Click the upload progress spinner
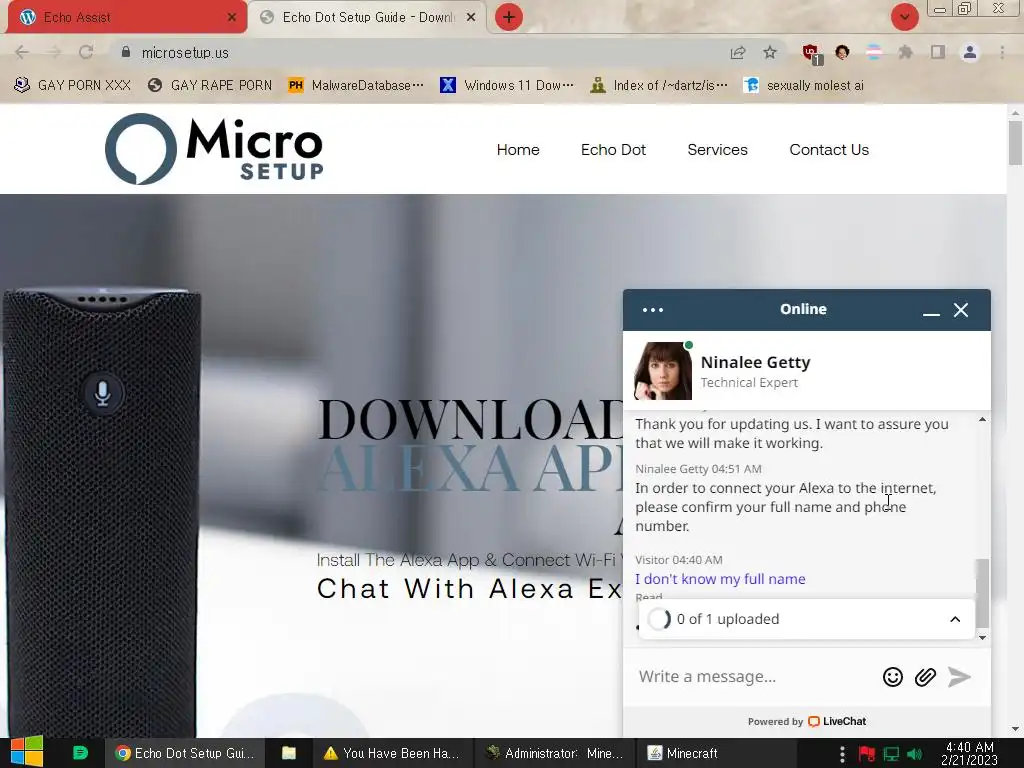The height and width of the screenshot is (768, 1024). click(x=659, y=618)
